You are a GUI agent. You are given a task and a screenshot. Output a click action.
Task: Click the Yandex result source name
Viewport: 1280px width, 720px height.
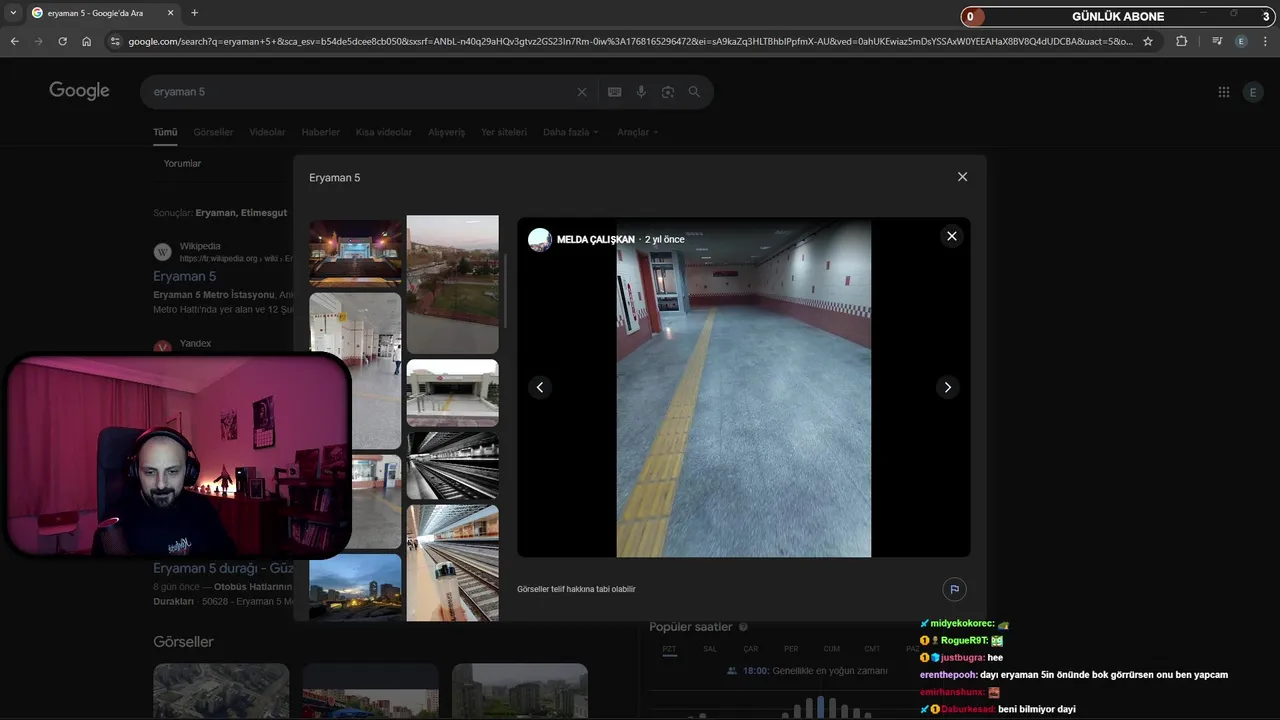195,343
